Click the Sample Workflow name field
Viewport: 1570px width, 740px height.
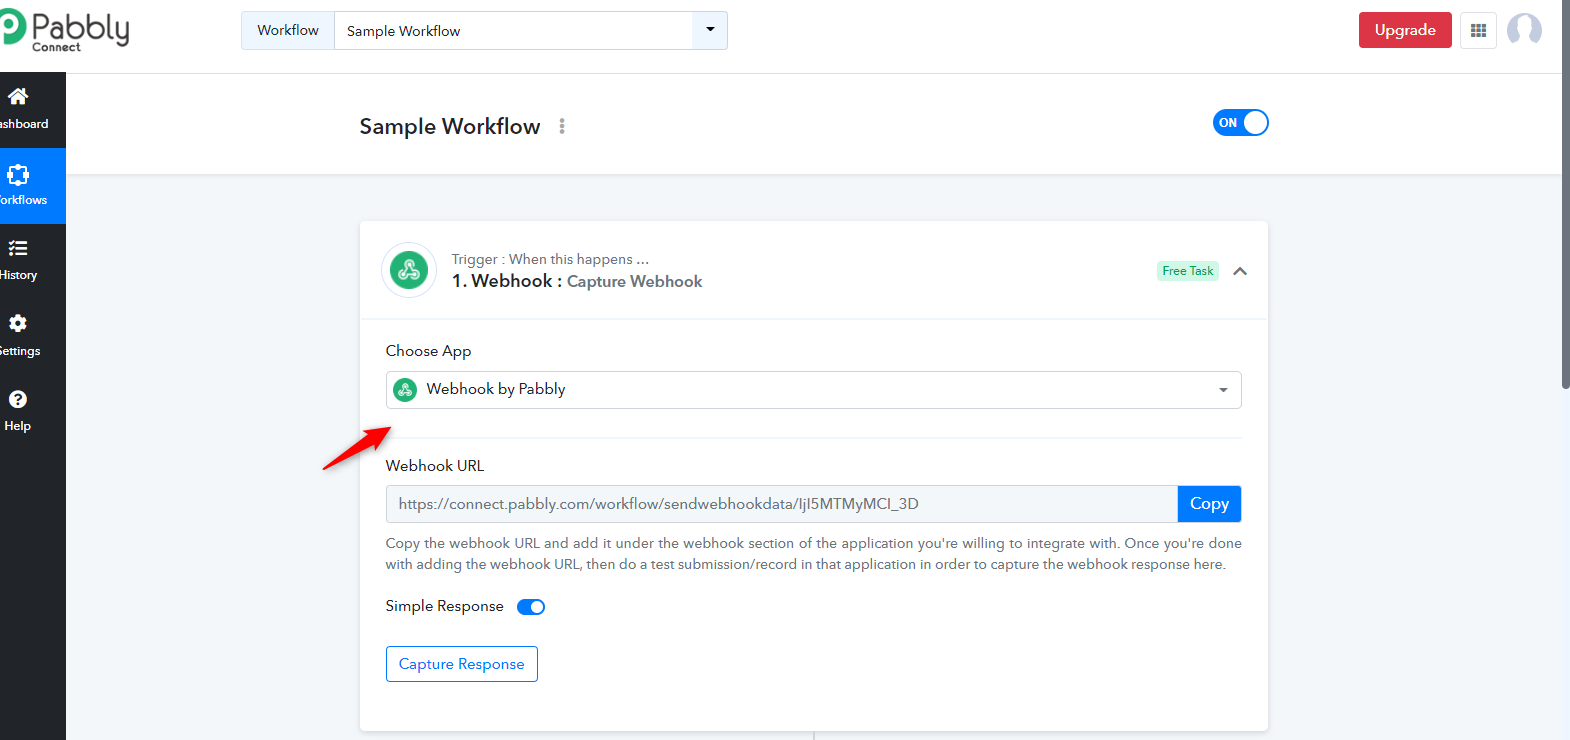[x=514, y=31]
